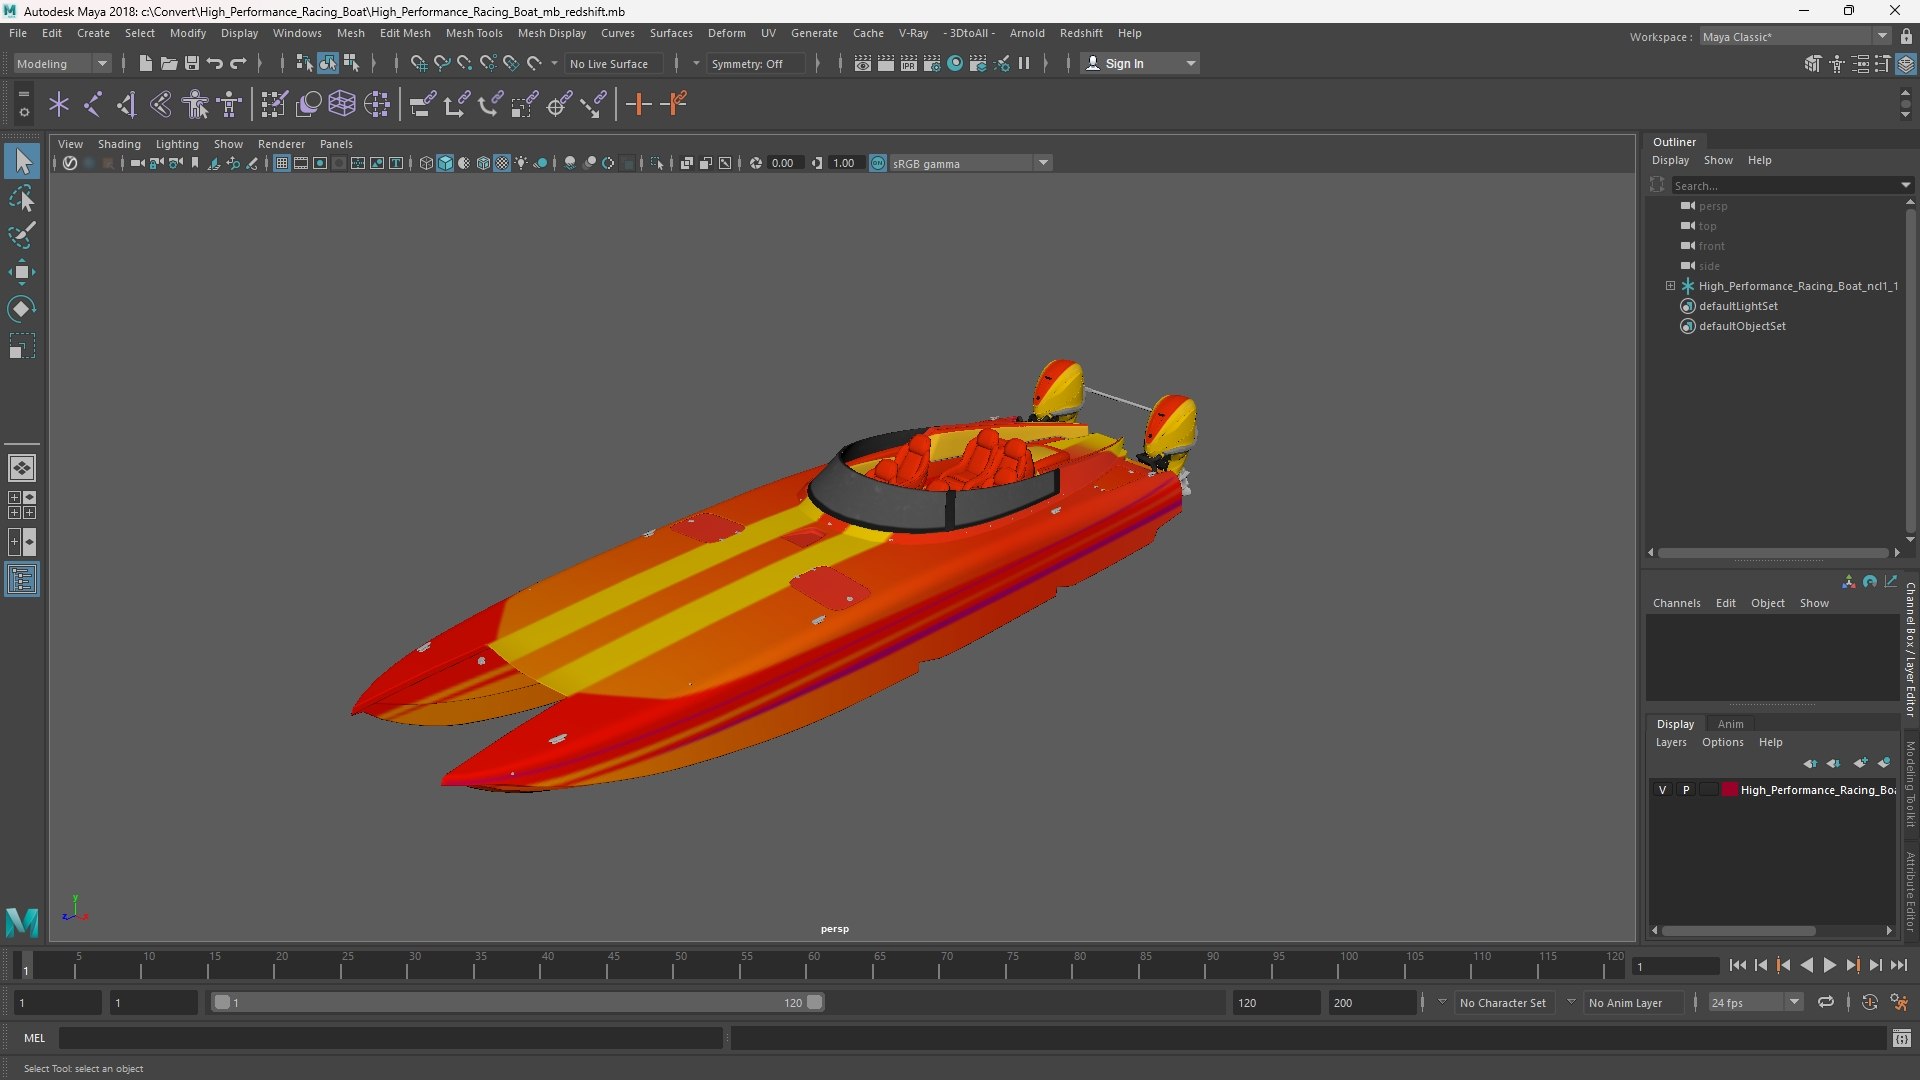Click the Outliner Search field
This screenshot has height=1080, width=1920.
coord(1784,185)
